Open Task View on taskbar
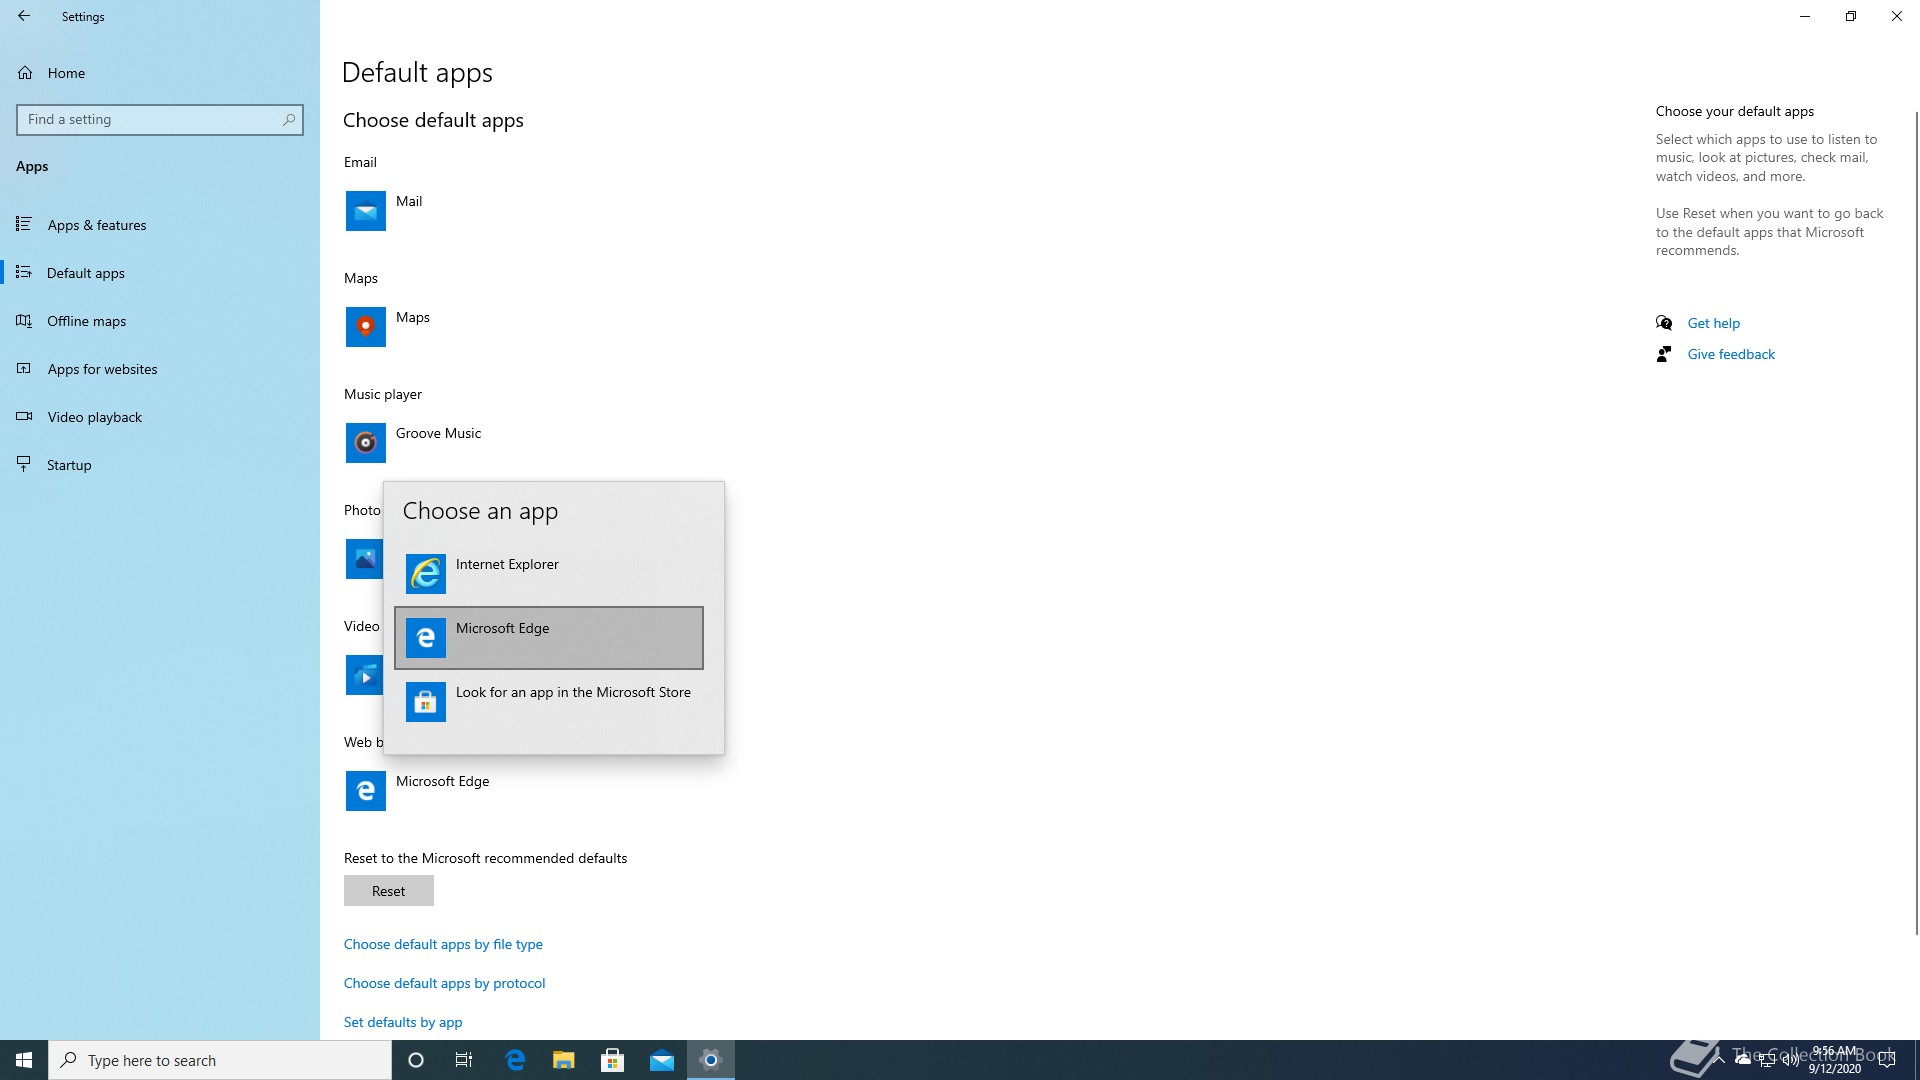Image resolution: width=1920 pixels, height=1080 pixels. (x=464, y=1060)
